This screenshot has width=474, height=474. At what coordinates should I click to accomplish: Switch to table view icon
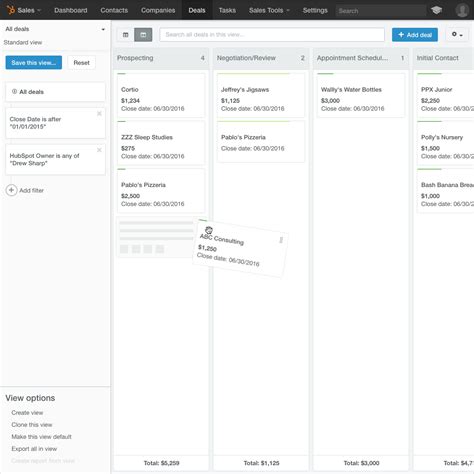click(126, 35)
